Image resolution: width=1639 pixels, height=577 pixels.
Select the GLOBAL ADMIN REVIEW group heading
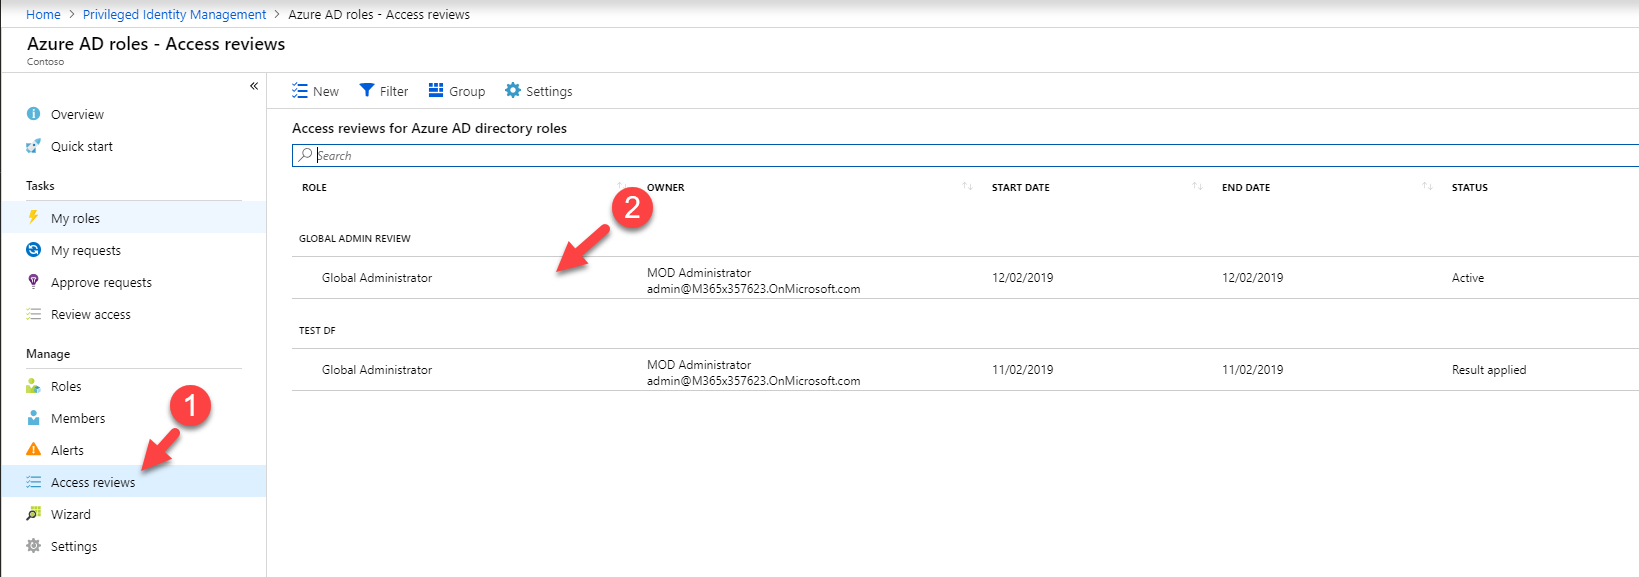[x=355, y=238]
